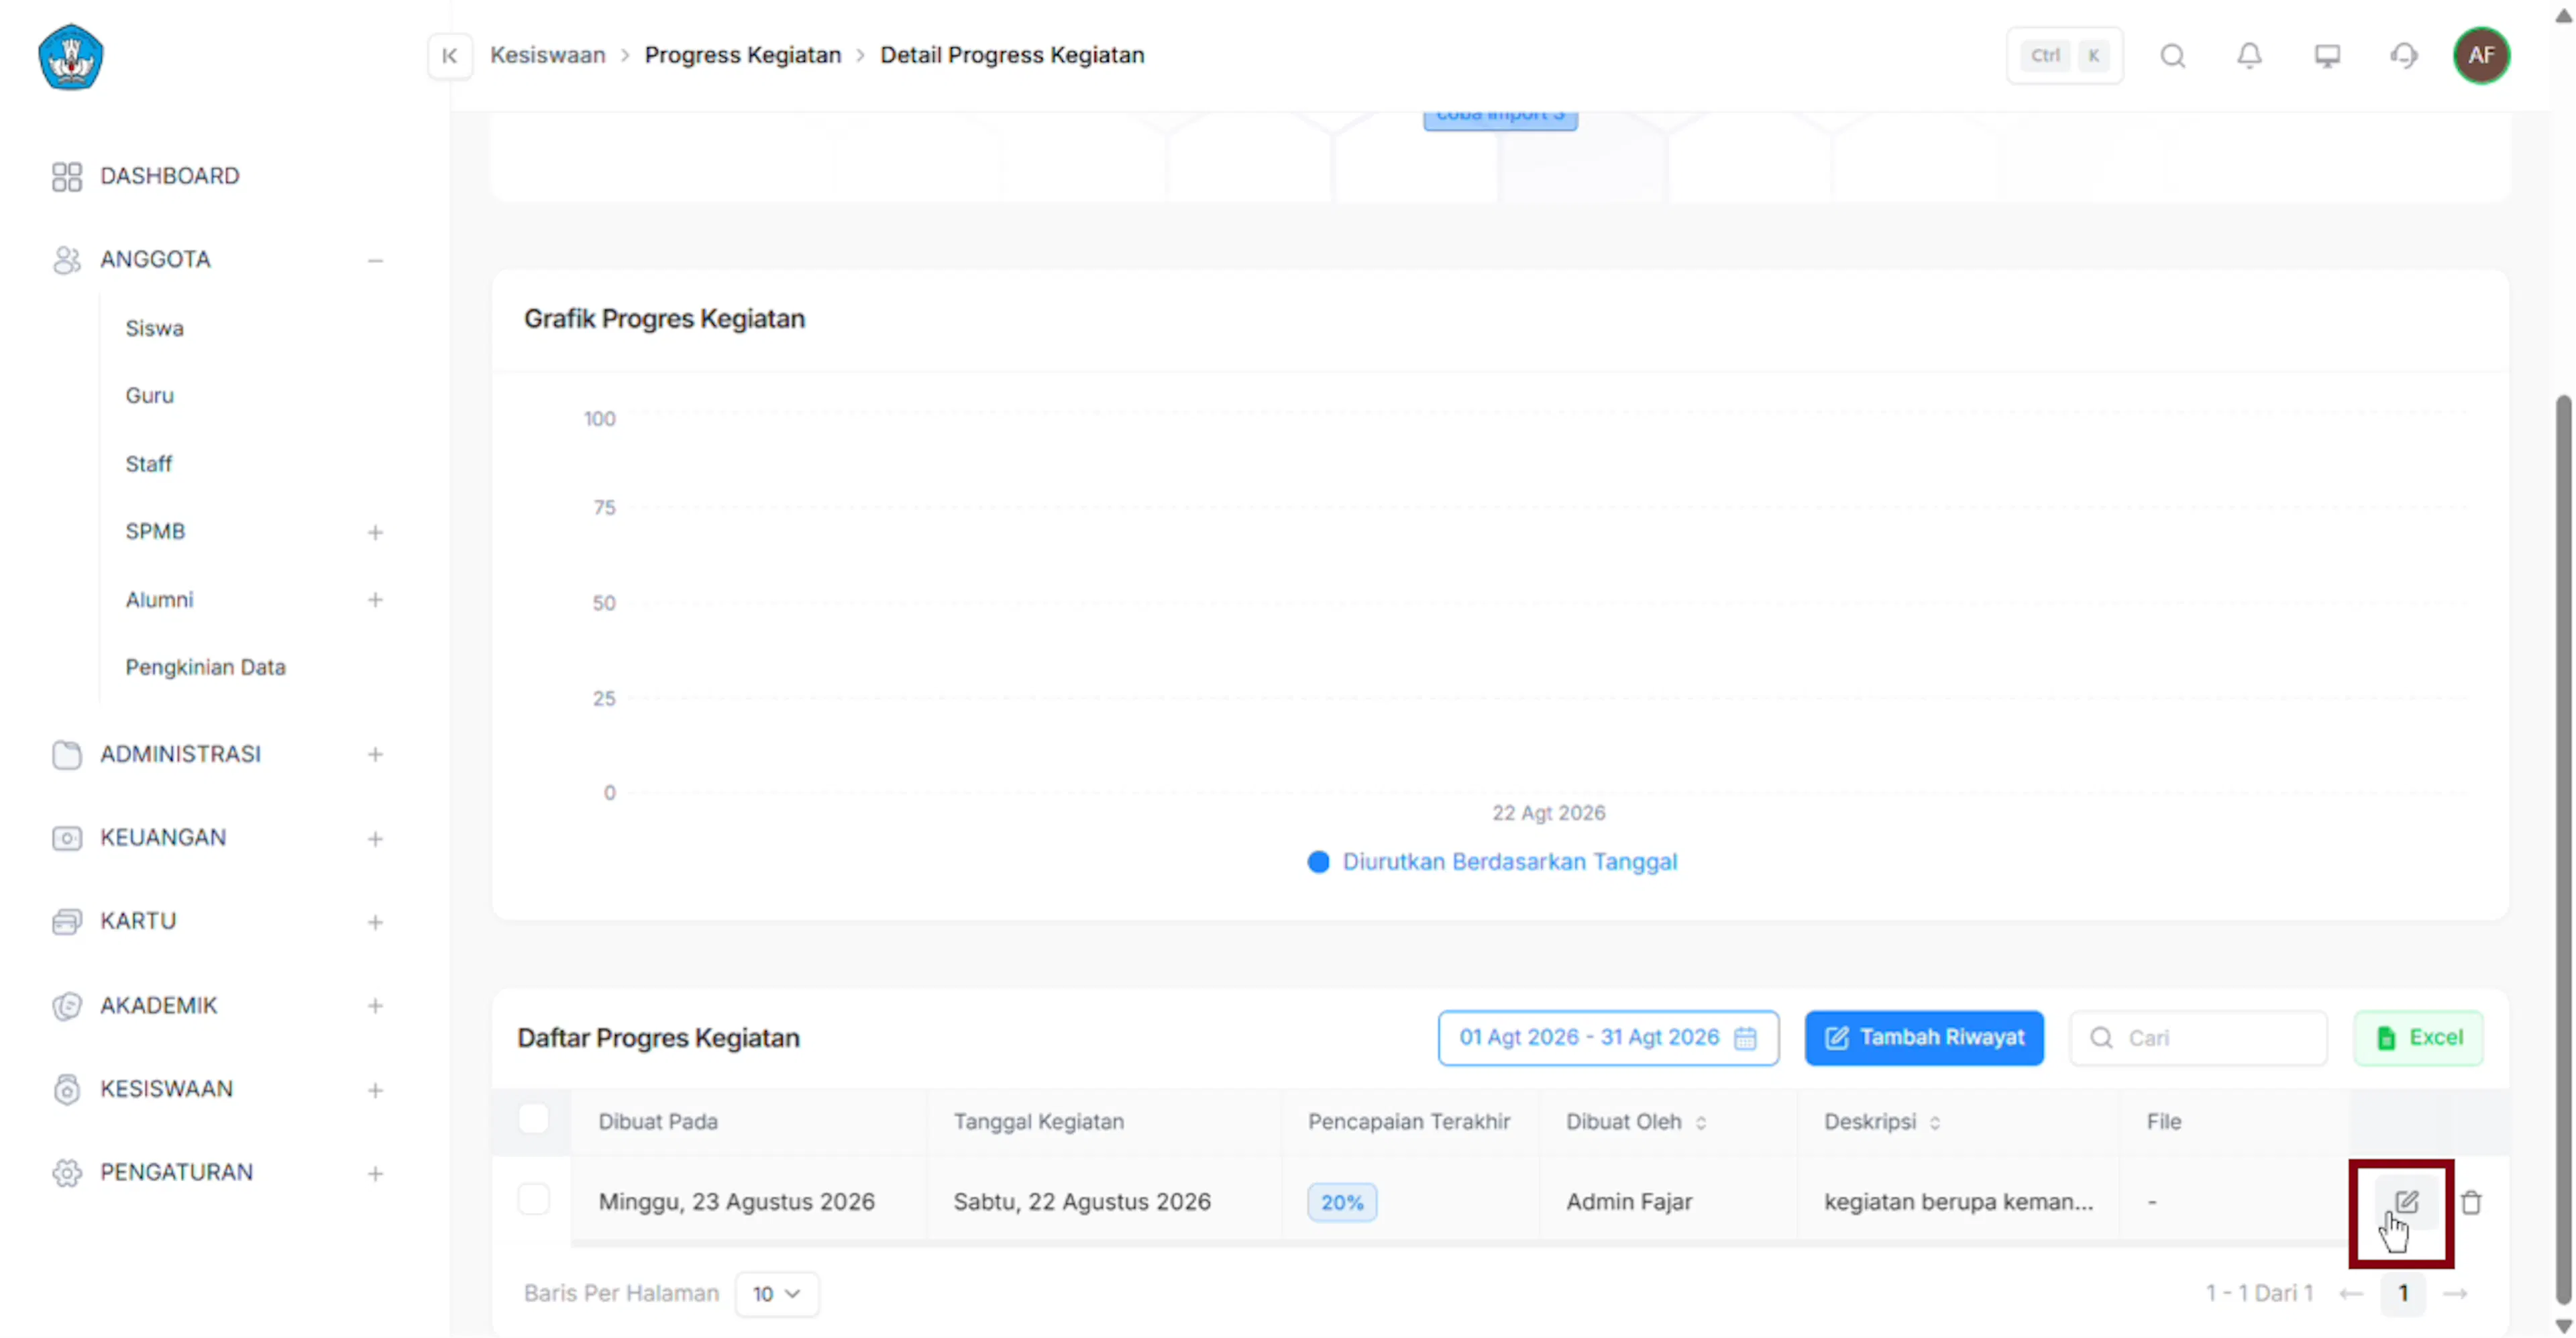Click the school logo in the sidebar
Screen dimensions: 2576x1338
pyautogui.click(x=70, y=57)
